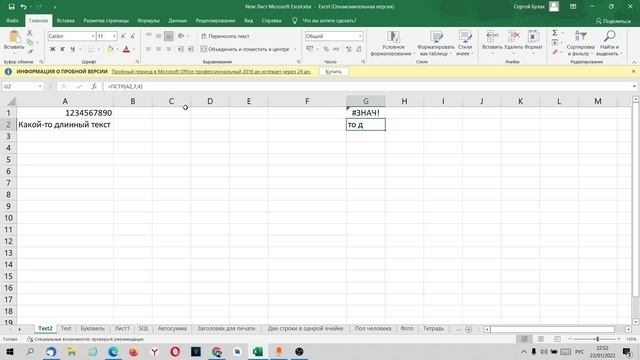This screenshot has height=360, width=640.
Task: Click the accounting number format icon
Action: [310, 49]
